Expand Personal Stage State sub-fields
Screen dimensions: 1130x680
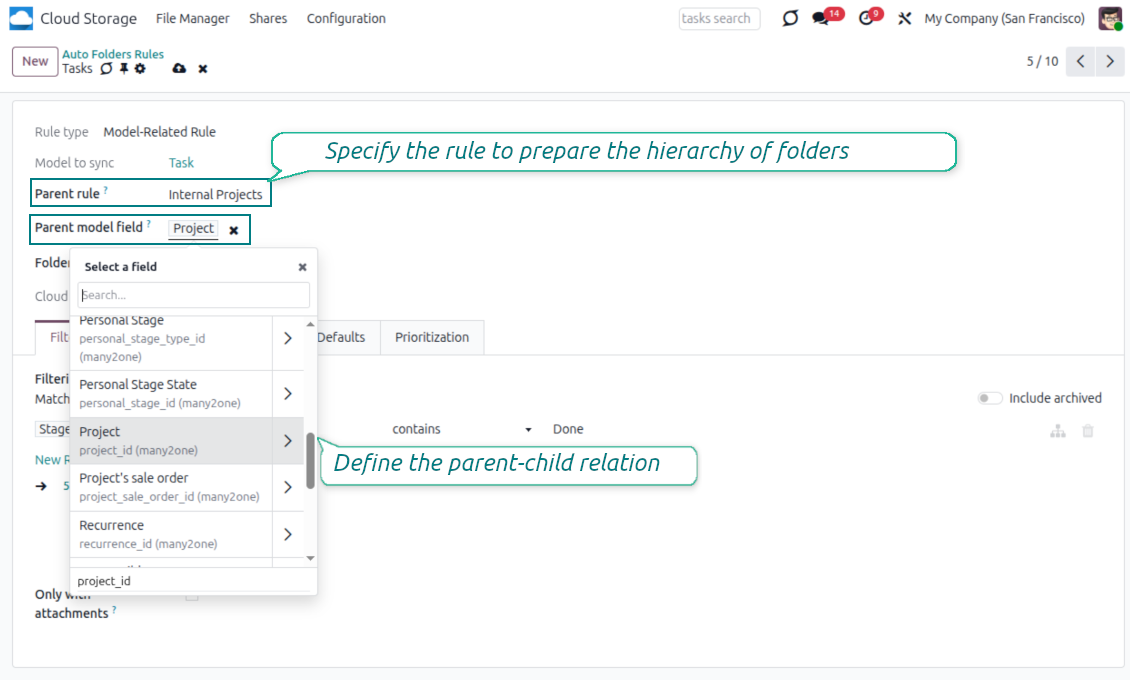pos(288,394)
